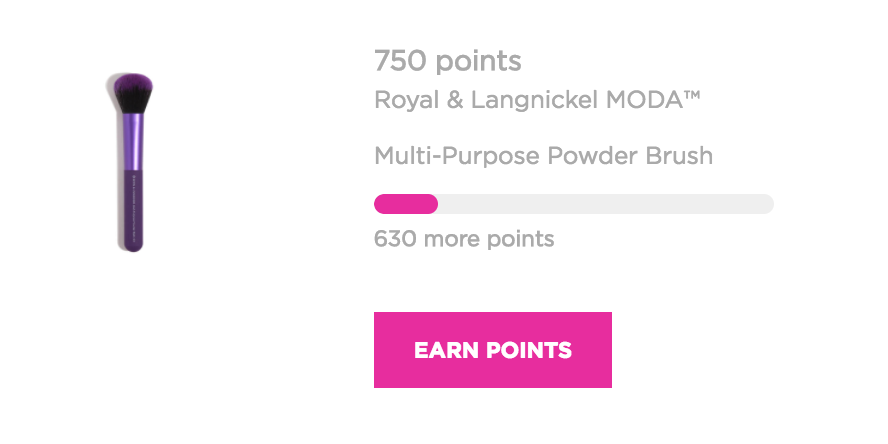Click the rounded right end of progress bar
The height and width of the screenshot is (444, 888).
pos(767,204)
